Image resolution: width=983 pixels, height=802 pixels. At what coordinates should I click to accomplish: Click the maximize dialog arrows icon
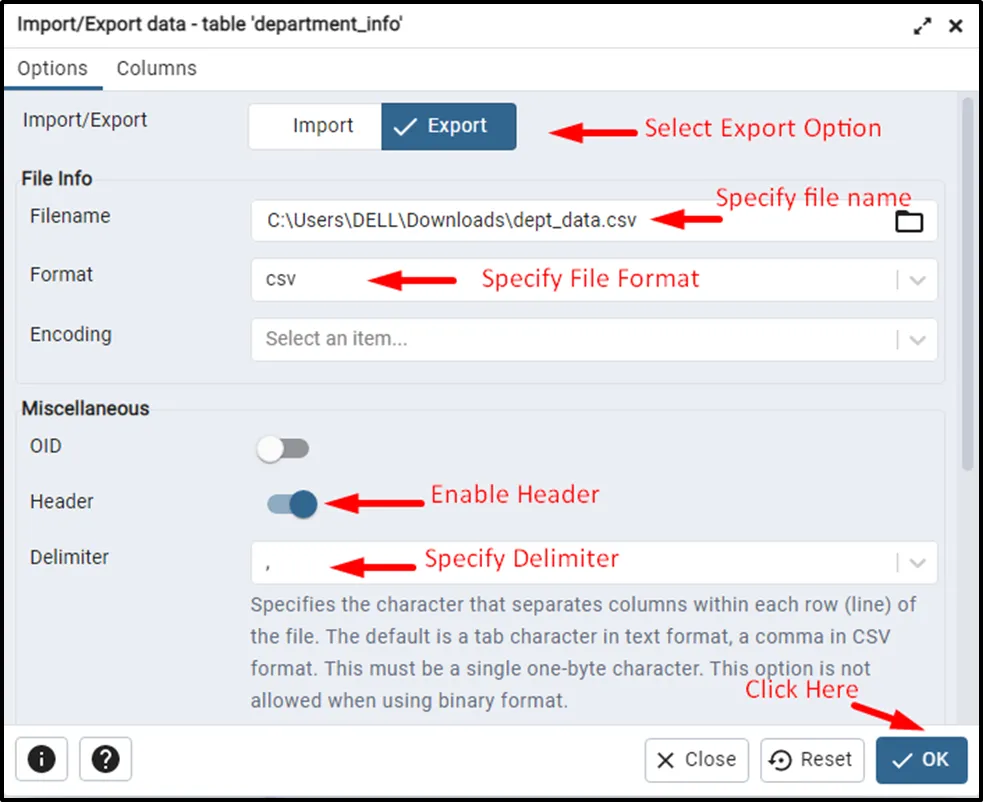pyautogui.click(x=922, y=26)
